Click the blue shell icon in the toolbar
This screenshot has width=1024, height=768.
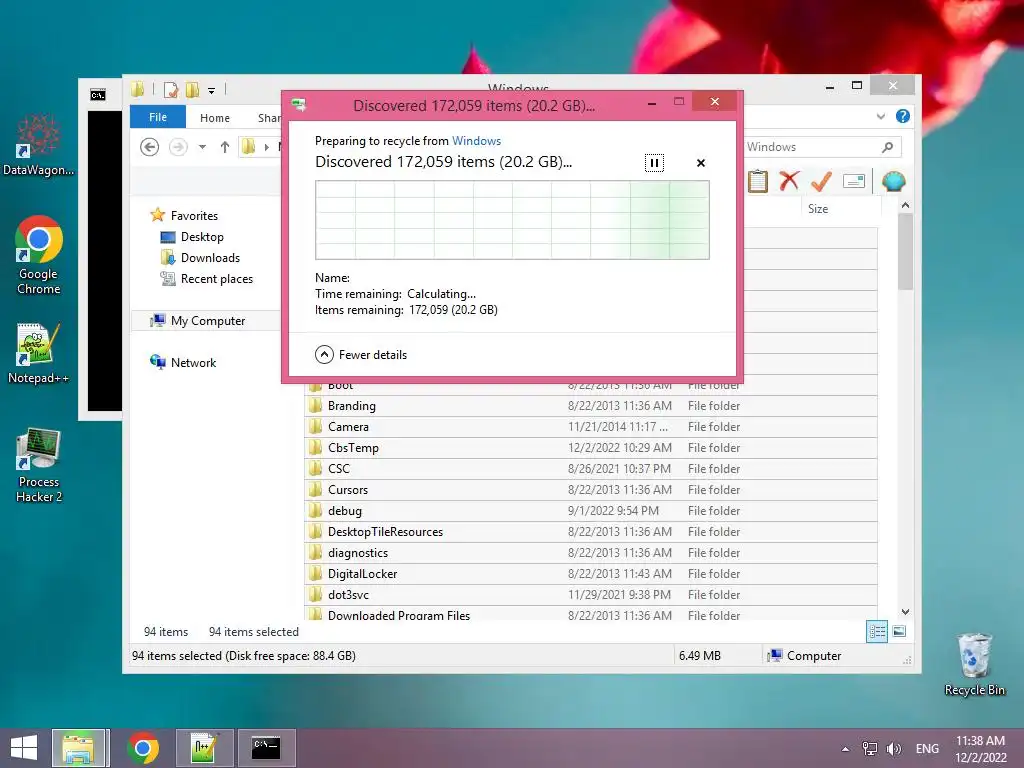(x=893, y=181)
